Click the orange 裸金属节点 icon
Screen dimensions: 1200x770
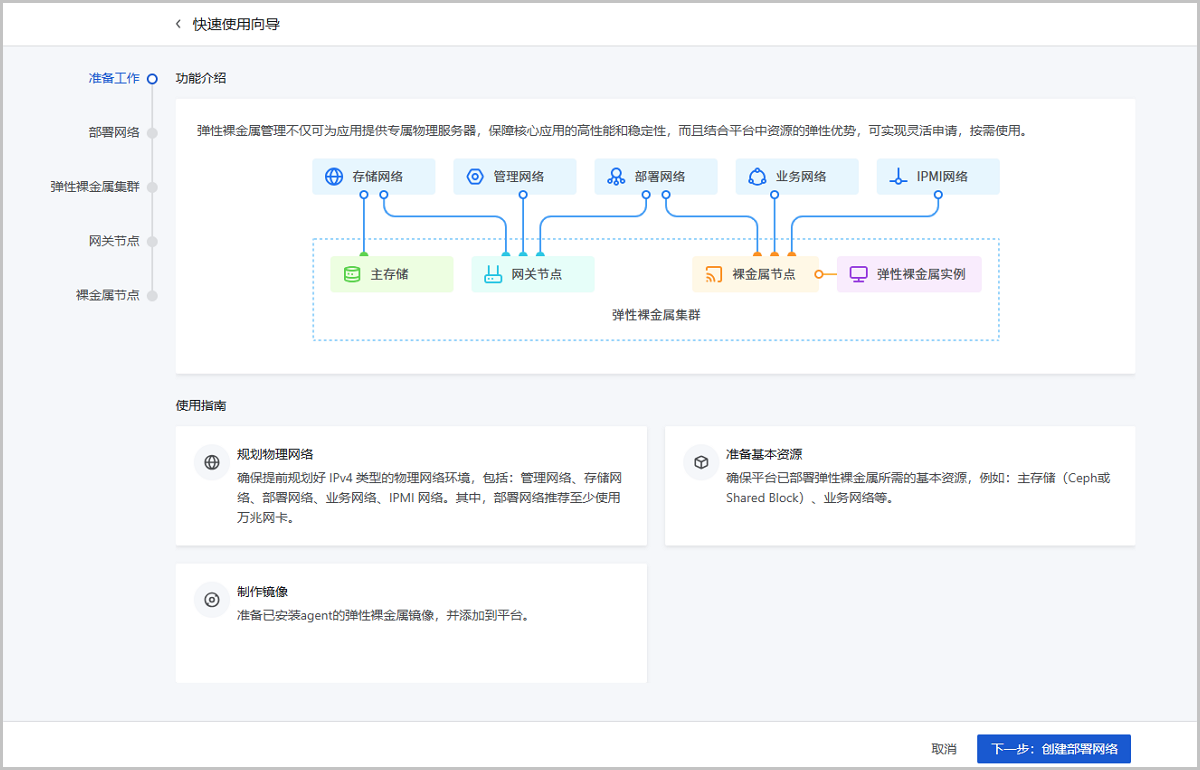(x=713, y=274)
